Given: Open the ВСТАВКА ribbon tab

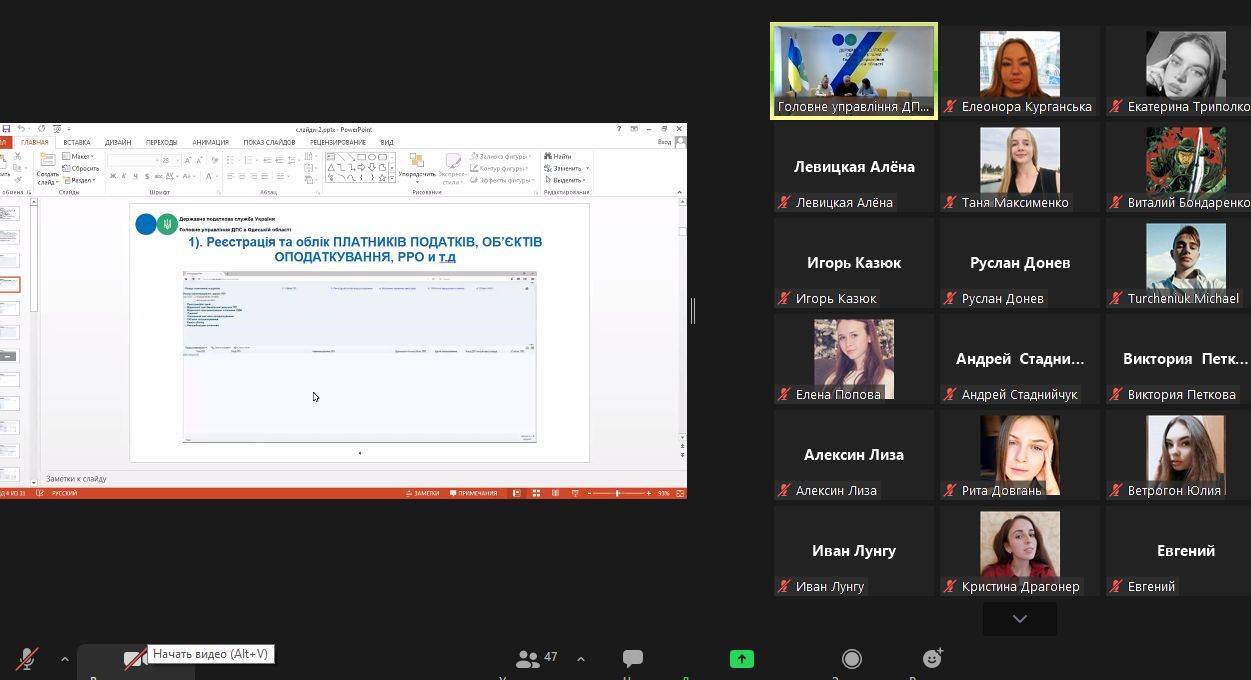Looking at the screenshot, I should coord(76,142).
